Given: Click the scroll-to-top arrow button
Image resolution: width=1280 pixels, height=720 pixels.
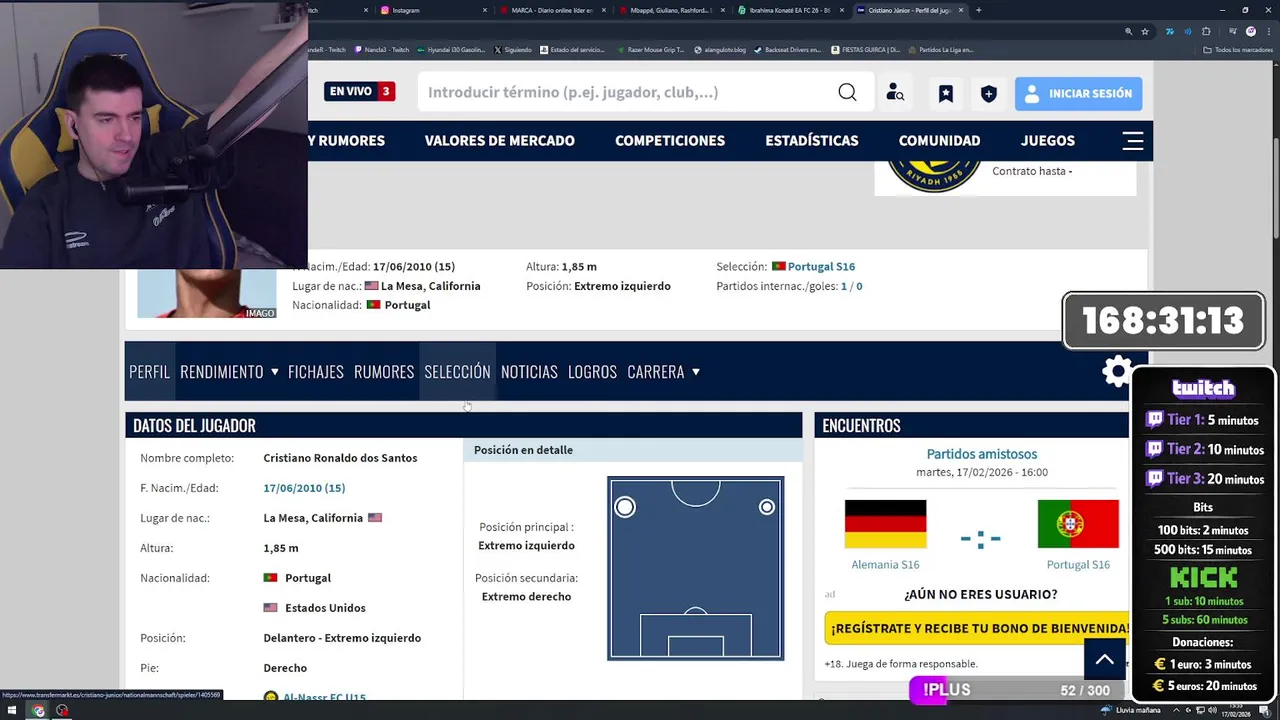Looking at the screenshot, I should coord(1104,659).
